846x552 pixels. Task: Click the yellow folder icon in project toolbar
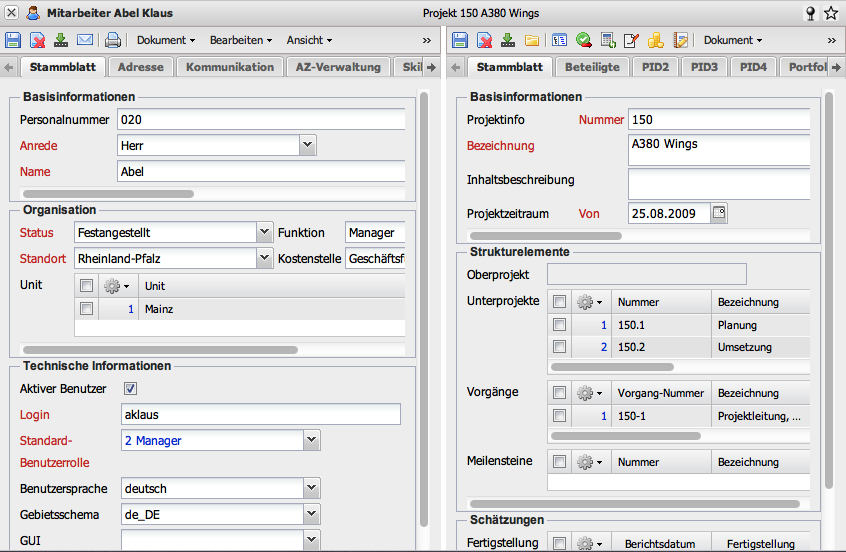pyautogui.click(x=532, y=40)
